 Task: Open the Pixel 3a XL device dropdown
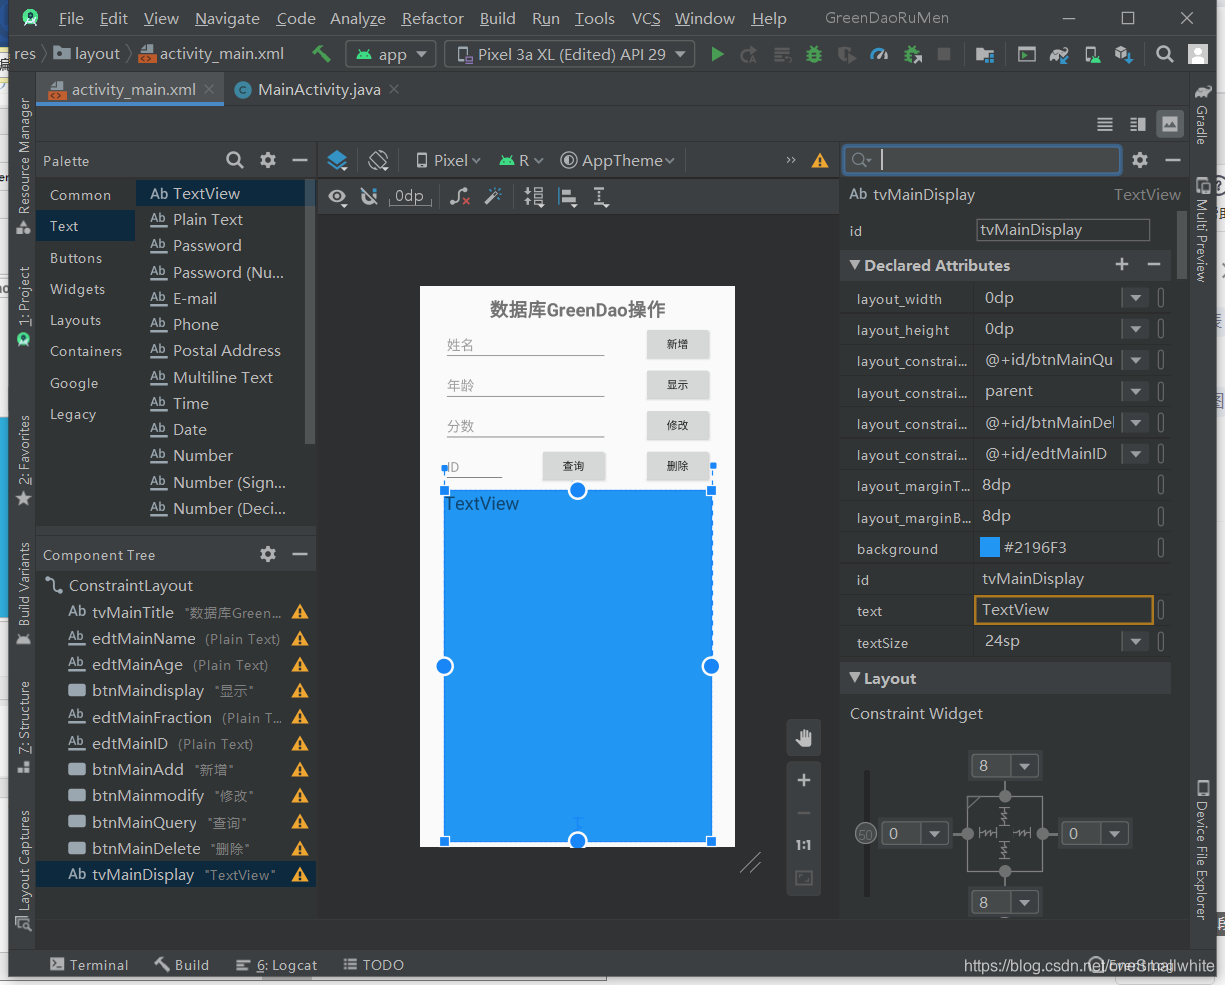coord(570,54)
